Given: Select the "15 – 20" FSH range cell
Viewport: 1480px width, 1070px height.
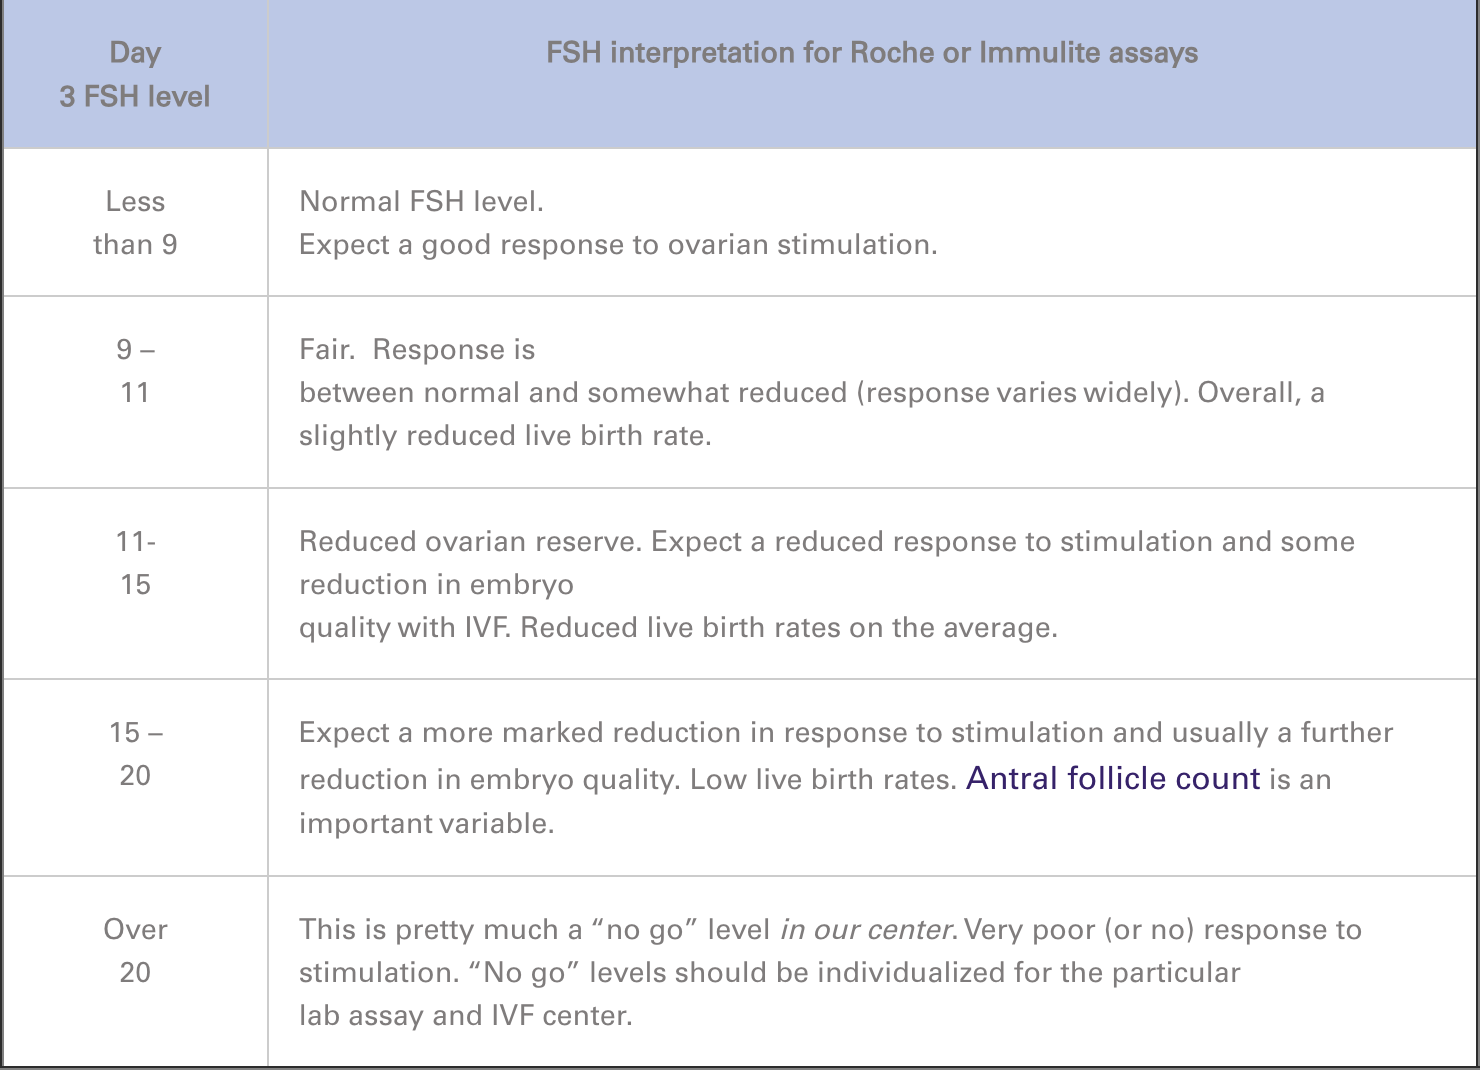Looking at the screenshot, I should (x=135, y=754).
